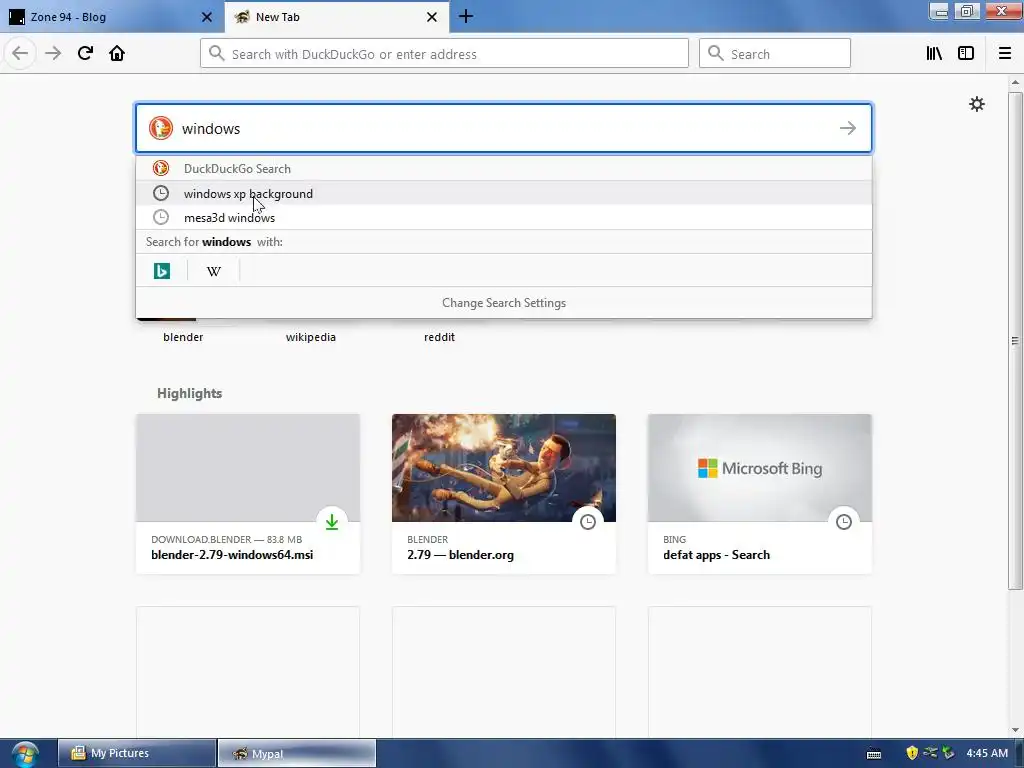The height and width of the screenshot is (768, 1024).
Task: Click the network connection tray icon
Action: coord(930,753)
